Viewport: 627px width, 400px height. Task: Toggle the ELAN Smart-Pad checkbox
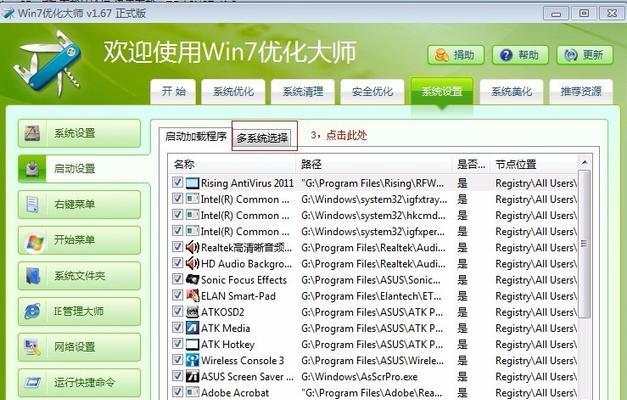(178, 295)
